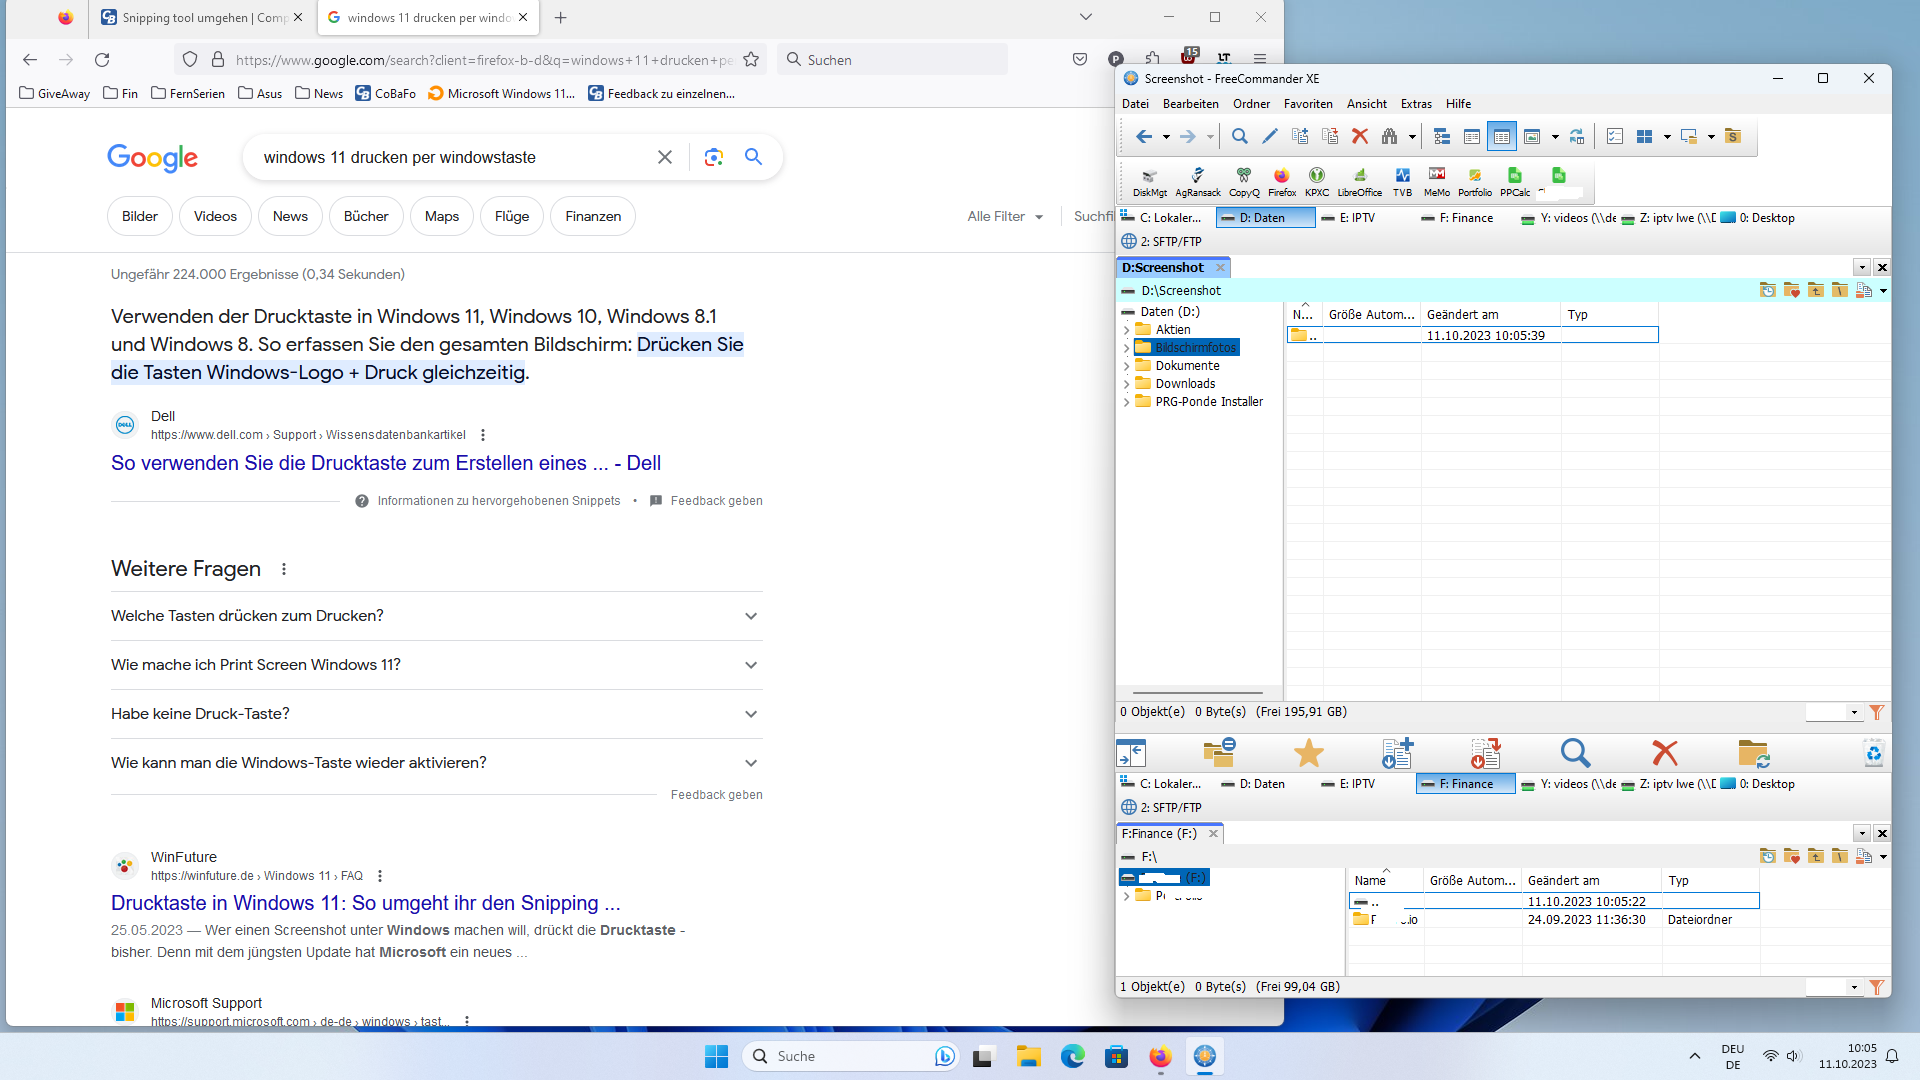The image size is (1920, 1080).
Task: Click the red Delete X toolbar icon
Action: pos(1359,137)
